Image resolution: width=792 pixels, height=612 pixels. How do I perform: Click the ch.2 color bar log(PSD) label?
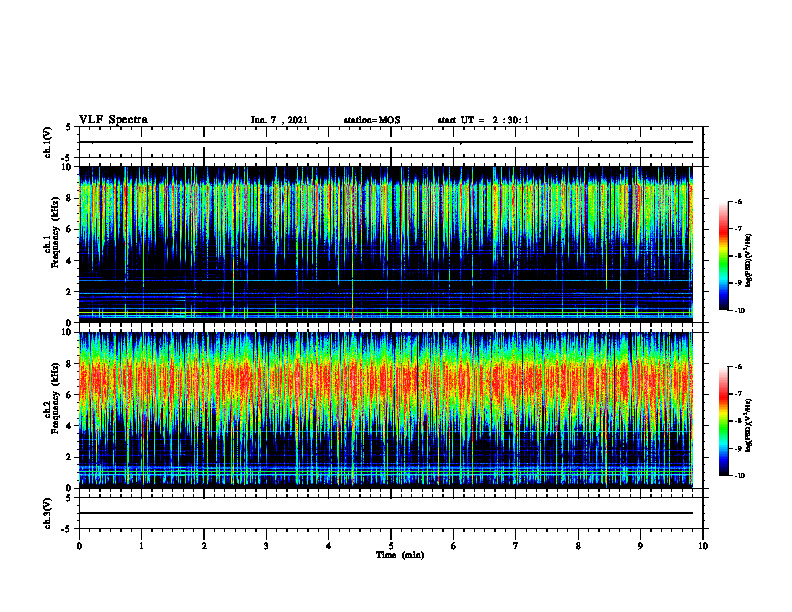point(748,425)
